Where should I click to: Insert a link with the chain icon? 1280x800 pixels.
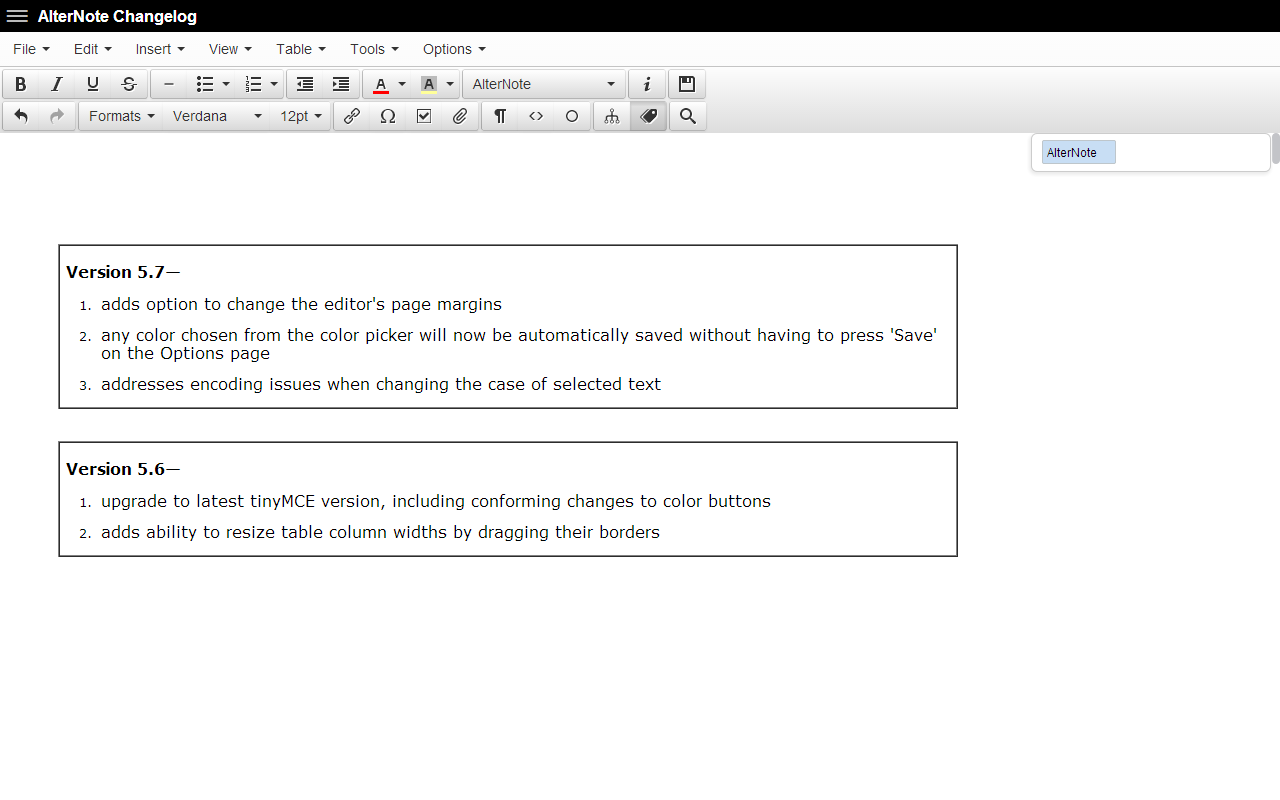pyautogui.click(x=352, y=116)
